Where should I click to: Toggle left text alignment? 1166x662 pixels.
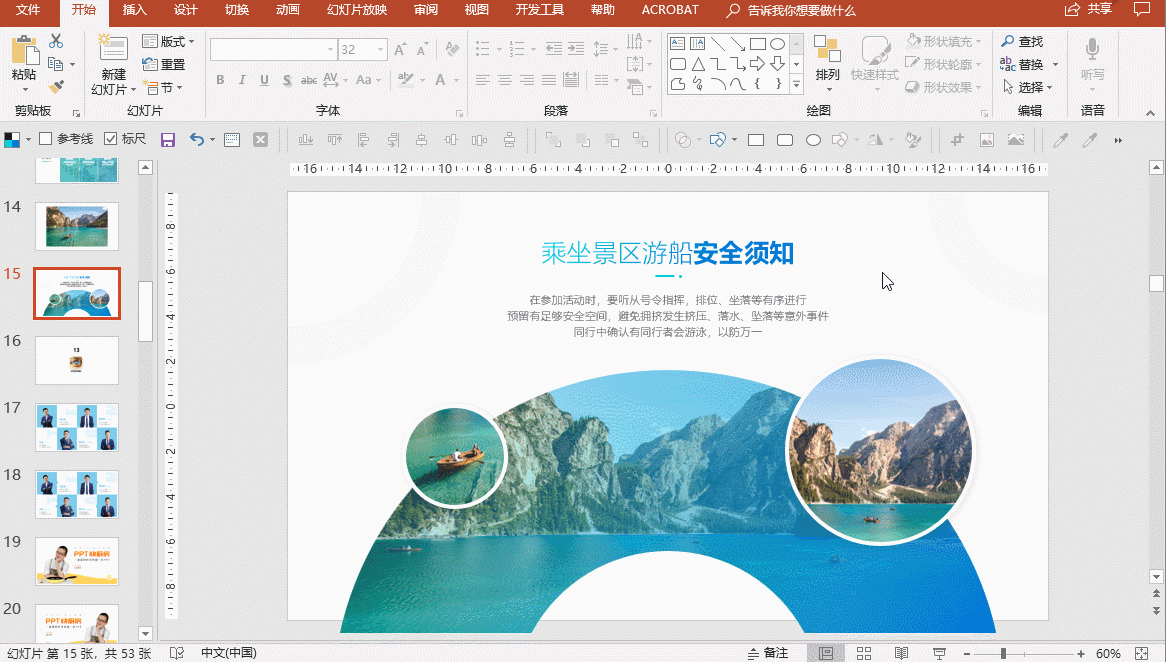tap(483, 80)
